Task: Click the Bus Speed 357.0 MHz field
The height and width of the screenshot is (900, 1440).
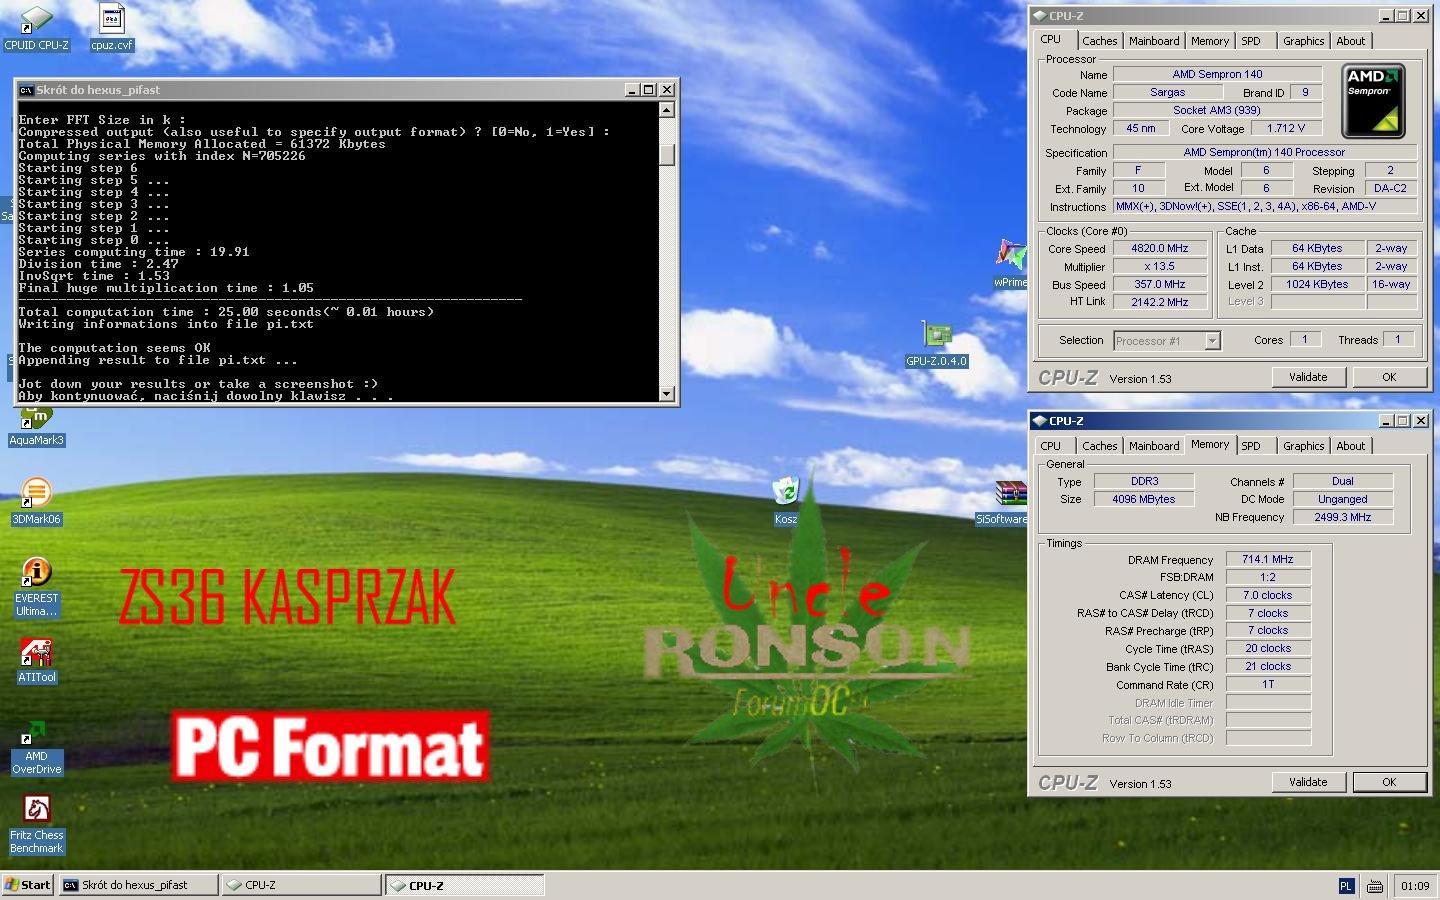Action: pyautogui.click(x=1159, y=285)
